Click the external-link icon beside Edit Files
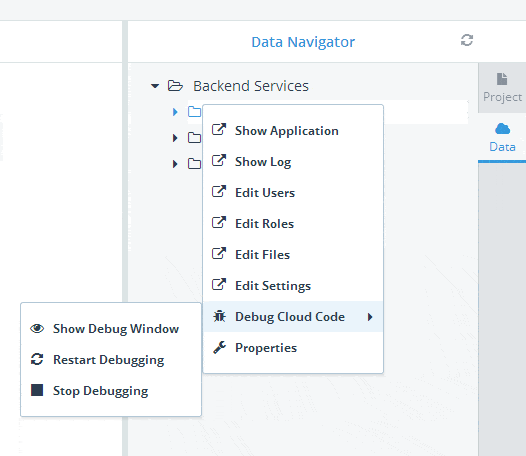Screen dimensions: 526x456 click(219, 253)
